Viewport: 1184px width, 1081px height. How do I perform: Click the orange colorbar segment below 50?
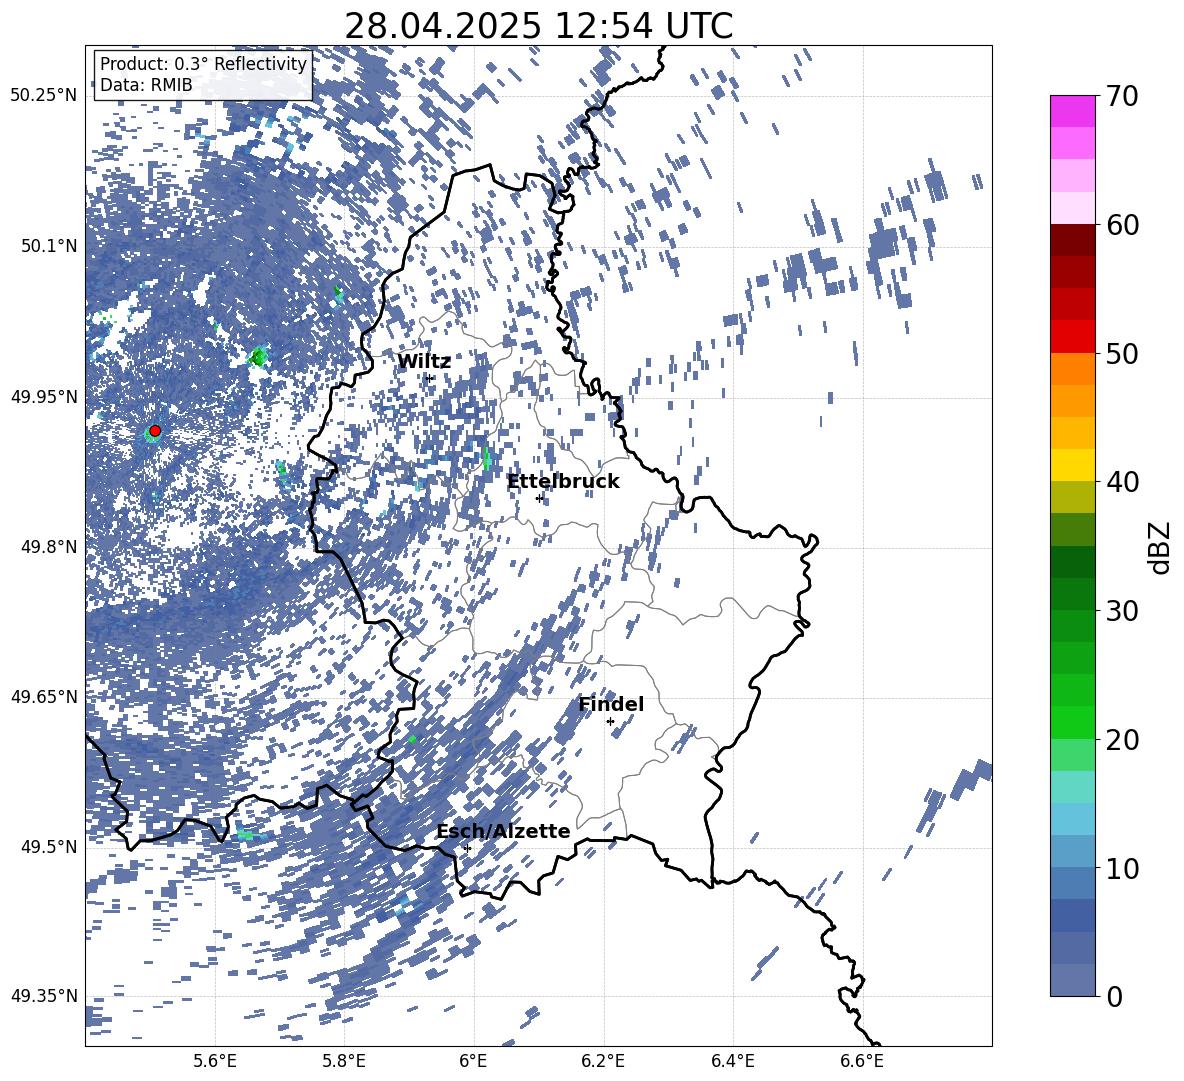pyautogui.click(x=1072, y=369)
